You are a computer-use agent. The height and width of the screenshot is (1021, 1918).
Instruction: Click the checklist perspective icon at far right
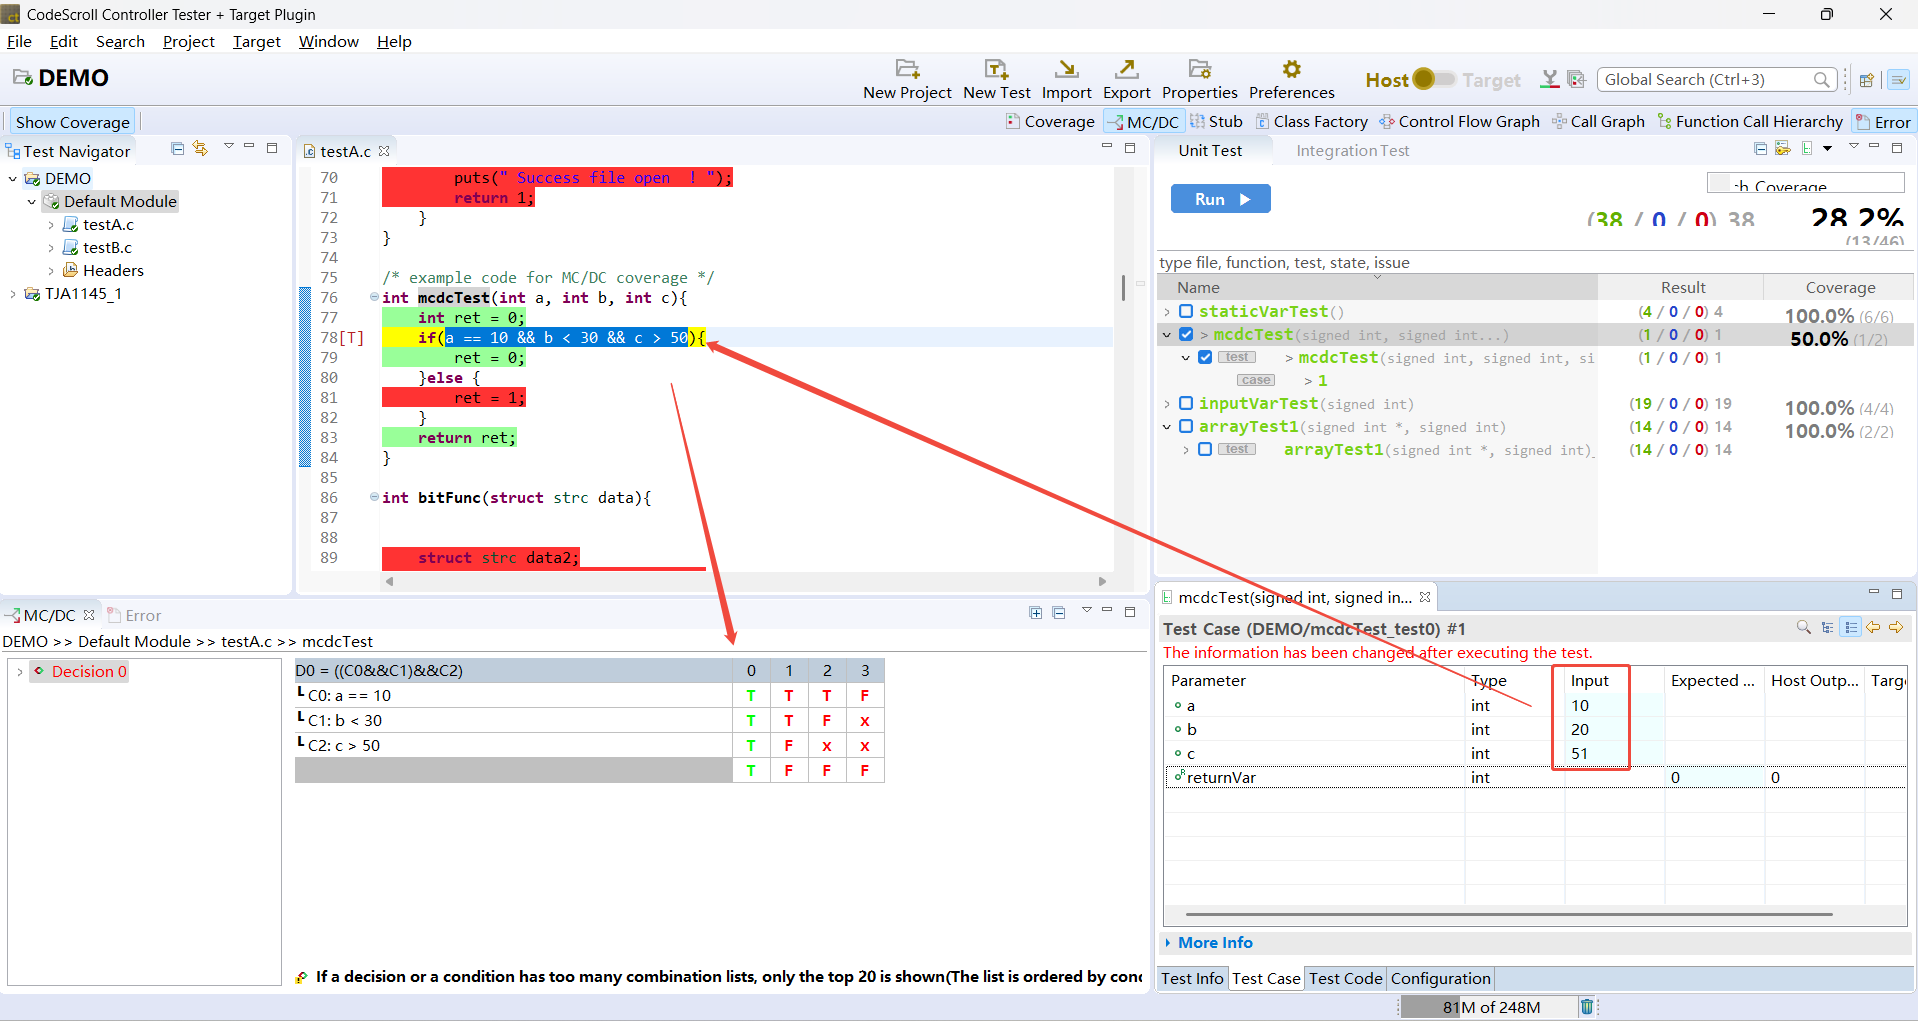point(1899,80)
